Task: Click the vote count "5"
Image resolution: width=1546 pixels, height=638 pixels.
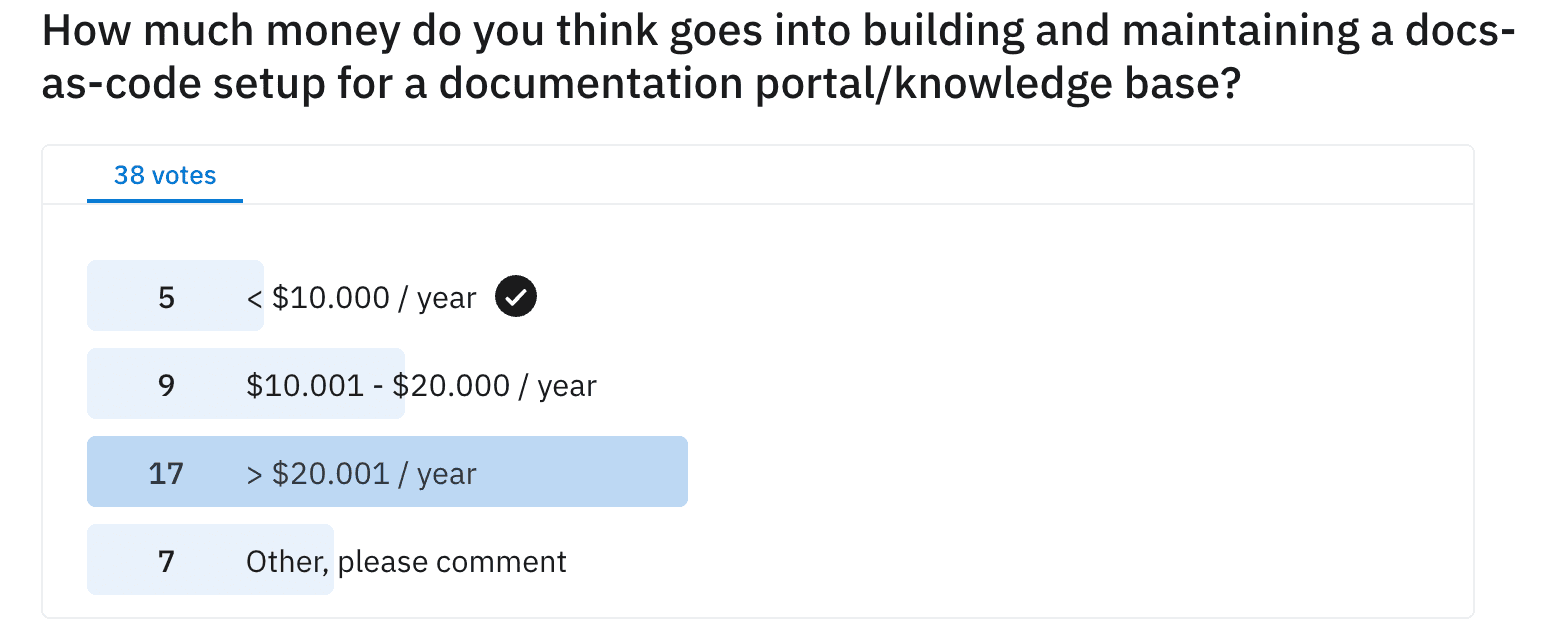Action: pos(166,298)
